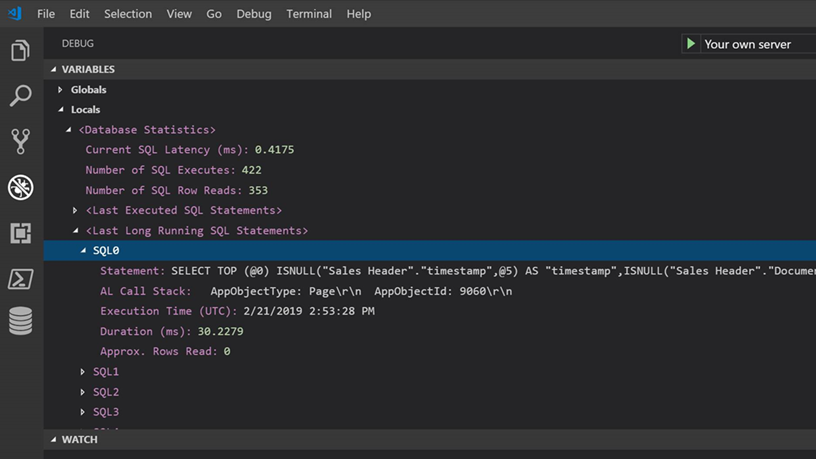The height and width of the screenshot is (459, 816).
Task: Select 'Current SQL Latency (ms): 0.4175' row
Action: 430,150
